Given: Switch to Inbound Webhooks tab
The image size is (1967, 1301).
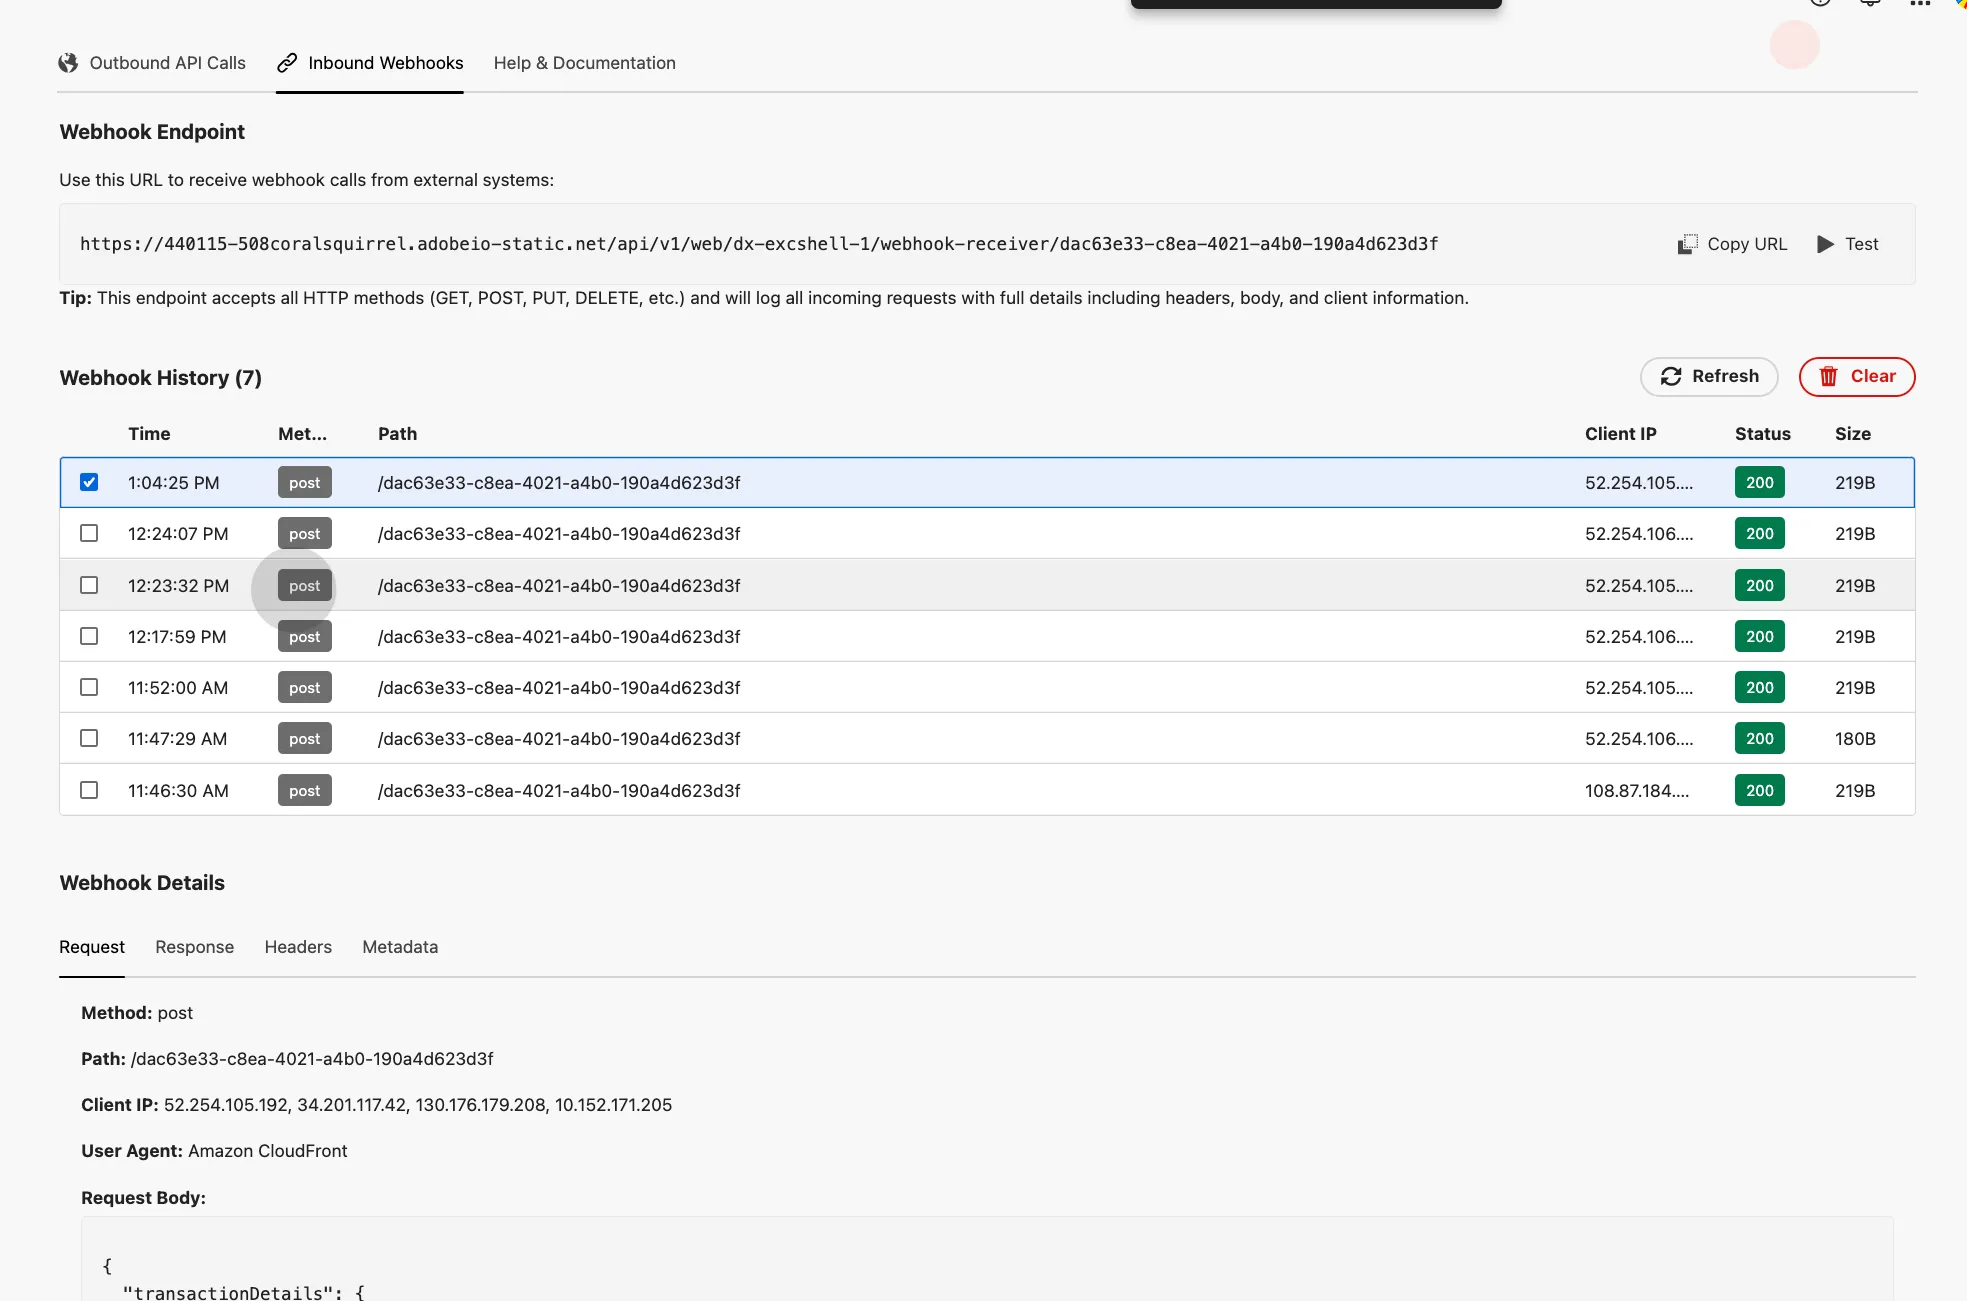Looking at the screenshot, I should click(370, 63).
